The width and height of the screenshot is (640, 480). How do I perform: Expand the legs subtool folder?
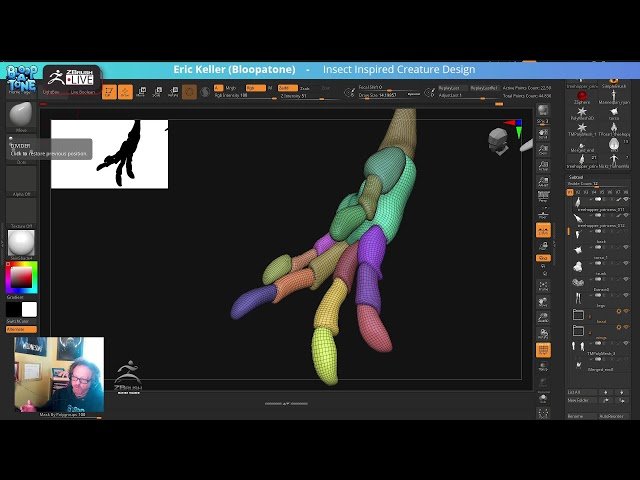pos(578,313)
